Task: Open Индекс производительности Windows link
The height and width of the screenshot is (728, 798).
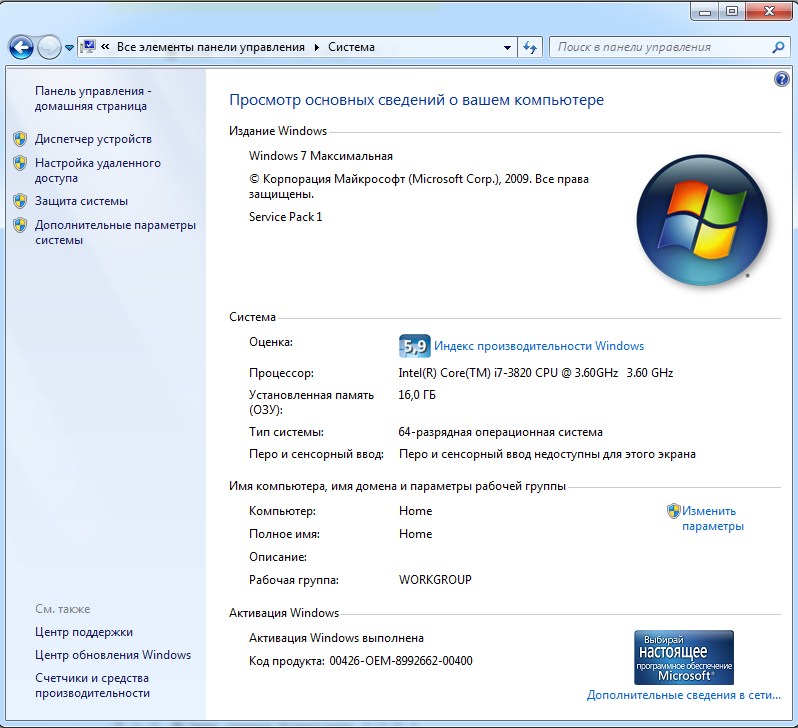Action: [x=539, y=346]
